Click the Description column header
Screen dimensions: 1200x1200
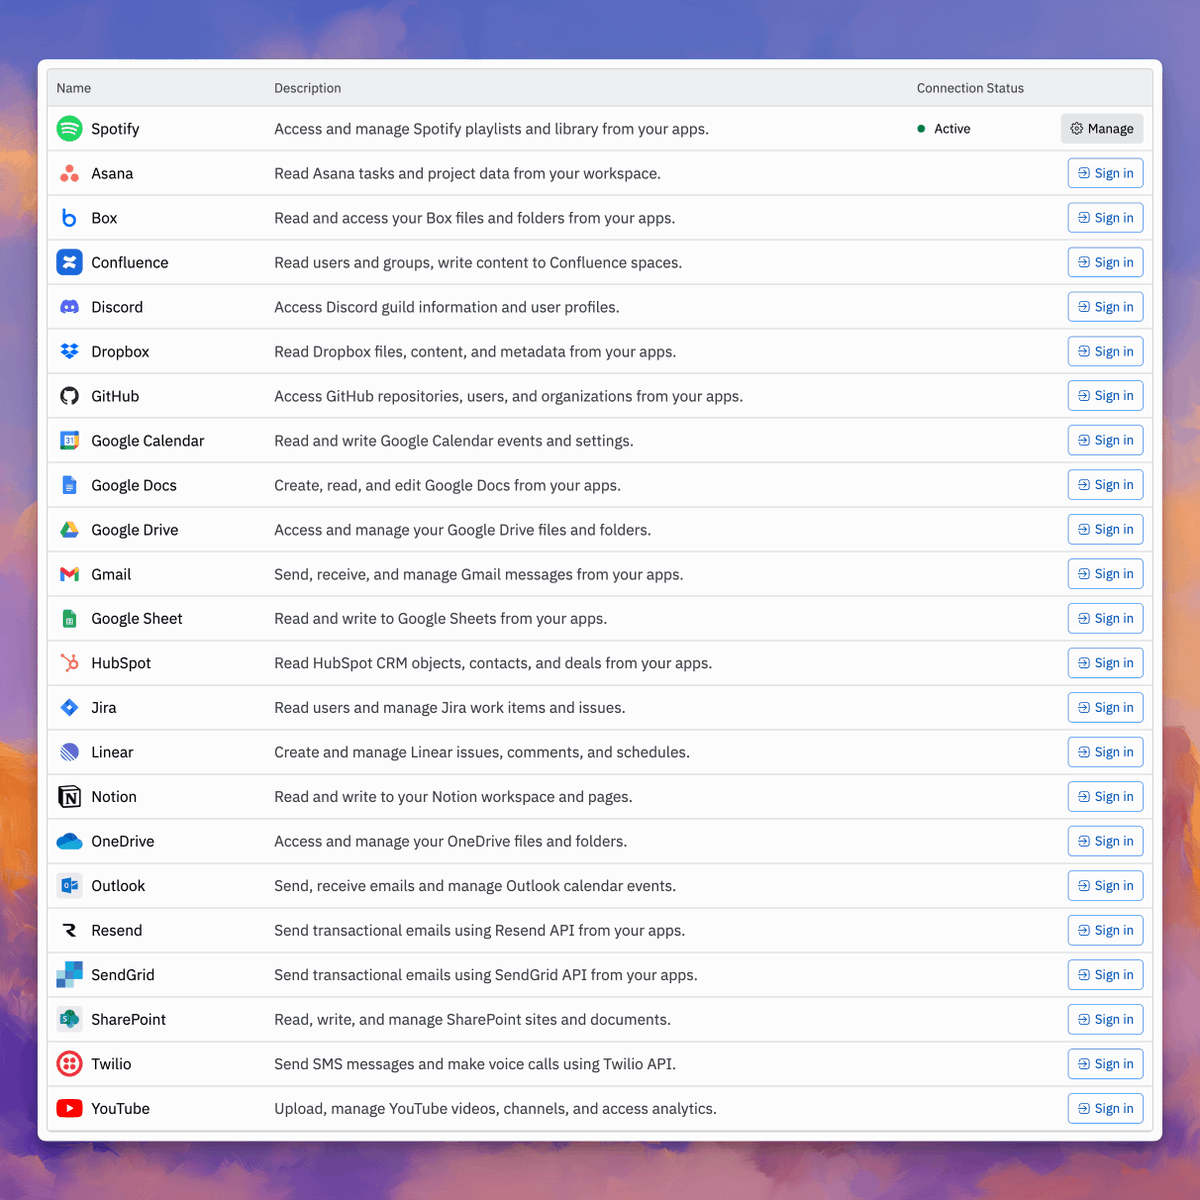pos(308,88)
